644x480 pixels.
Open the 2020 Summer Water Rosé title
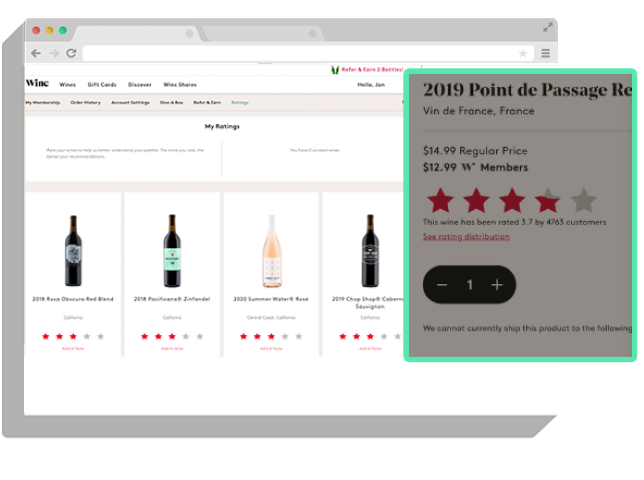pyautogui.click(x=271, y=299)
